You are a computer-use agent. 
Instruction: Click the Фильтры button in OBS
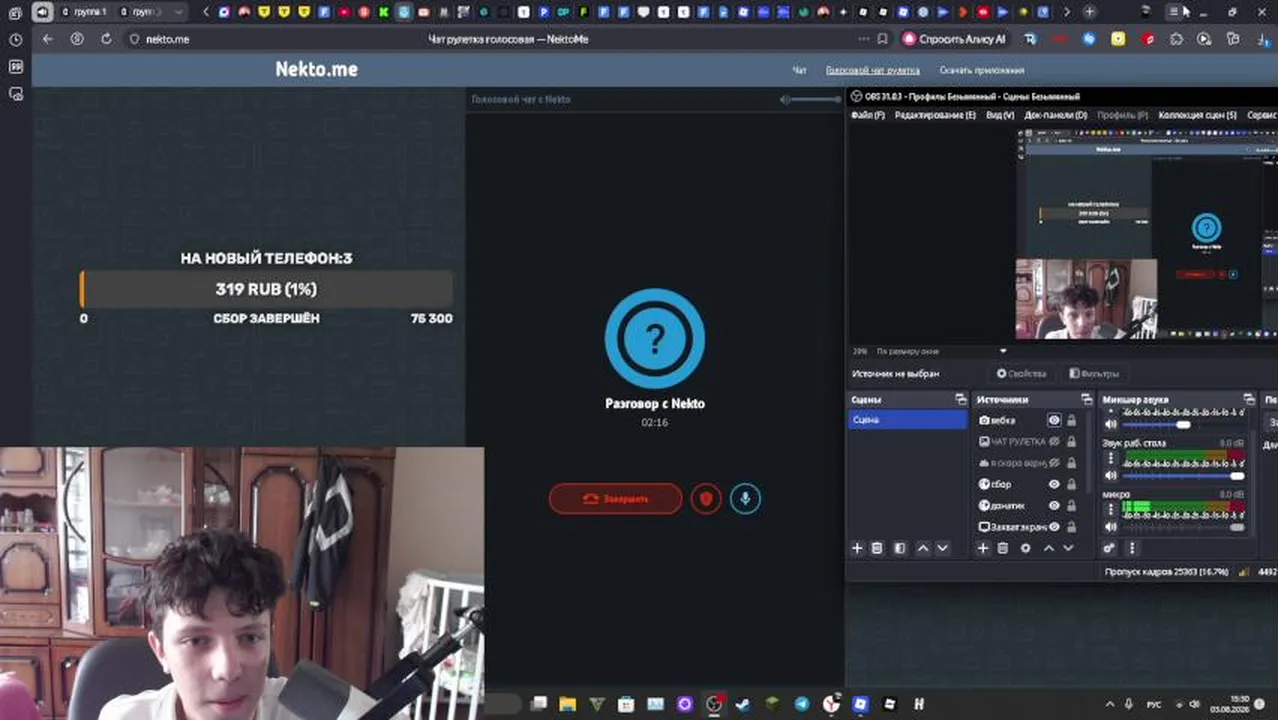tap(1094, 373)
